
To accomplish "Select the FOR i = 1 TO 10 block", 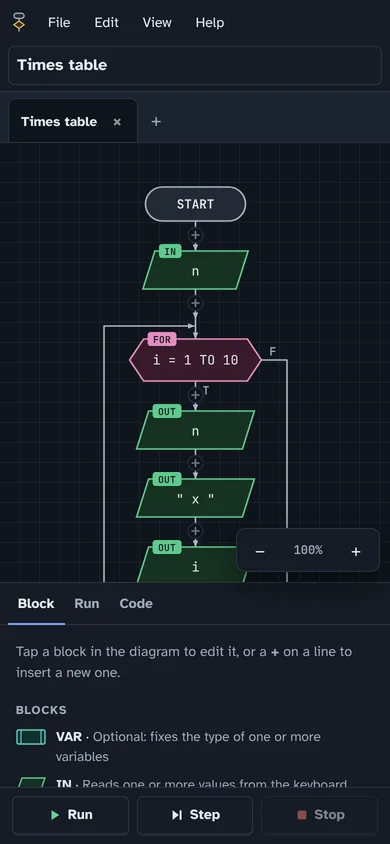I will pos(195,360).
